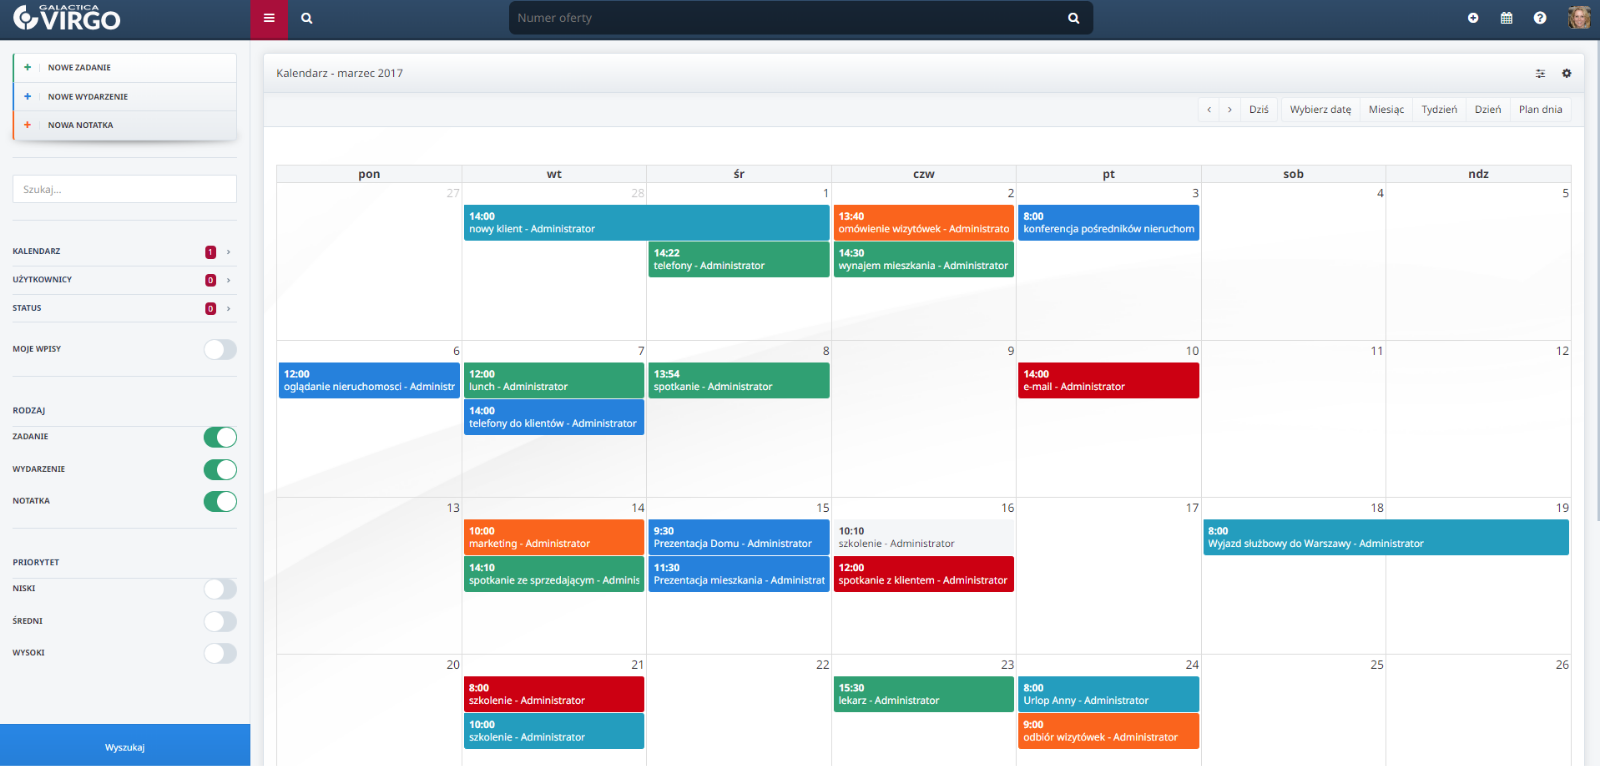Switch to Plan dnia view
This screenshot has height=766, width=1600.
click(1540, 110)
